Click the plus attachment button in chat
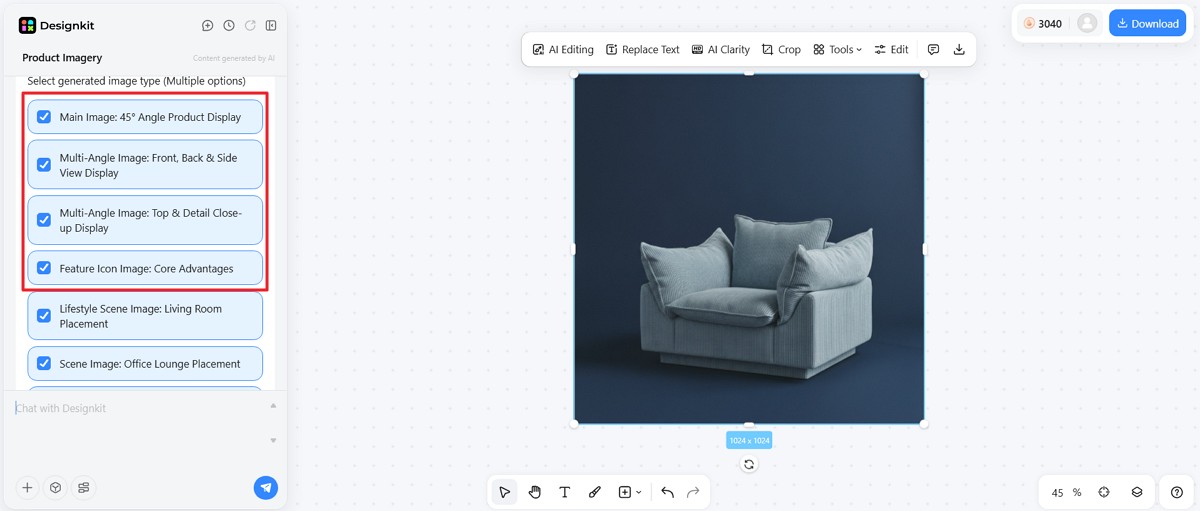This screenshot has height=511, width=1200. [x=27, y=488]
